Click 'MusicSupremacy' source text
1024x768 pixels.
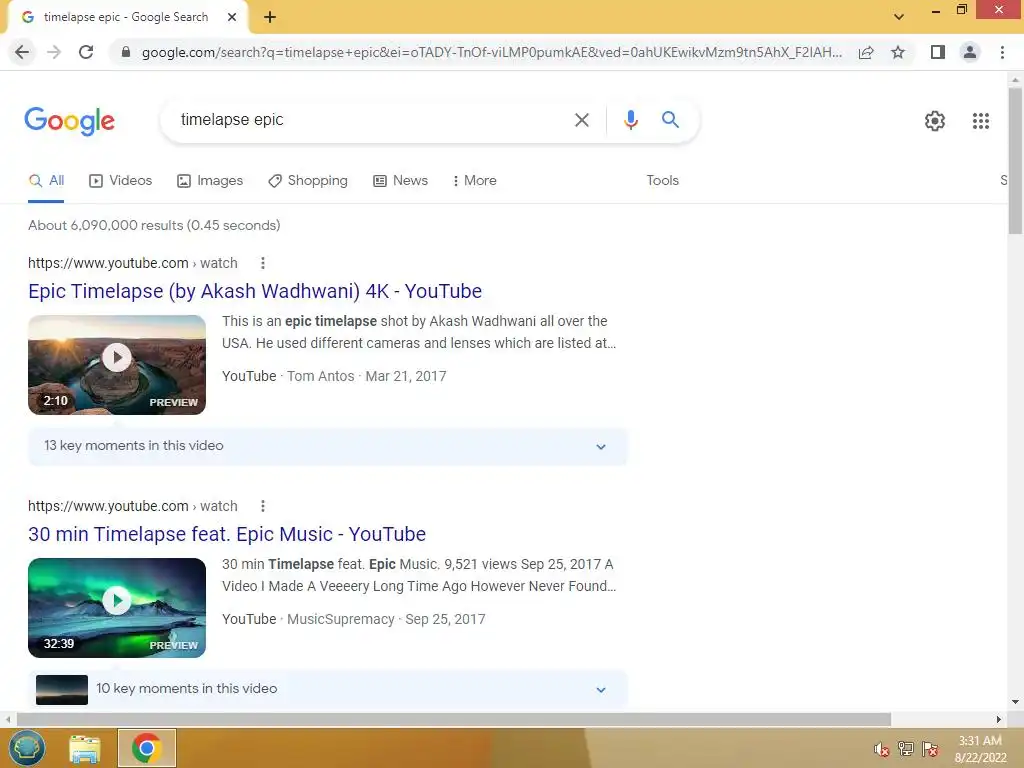tap(340, 620)
